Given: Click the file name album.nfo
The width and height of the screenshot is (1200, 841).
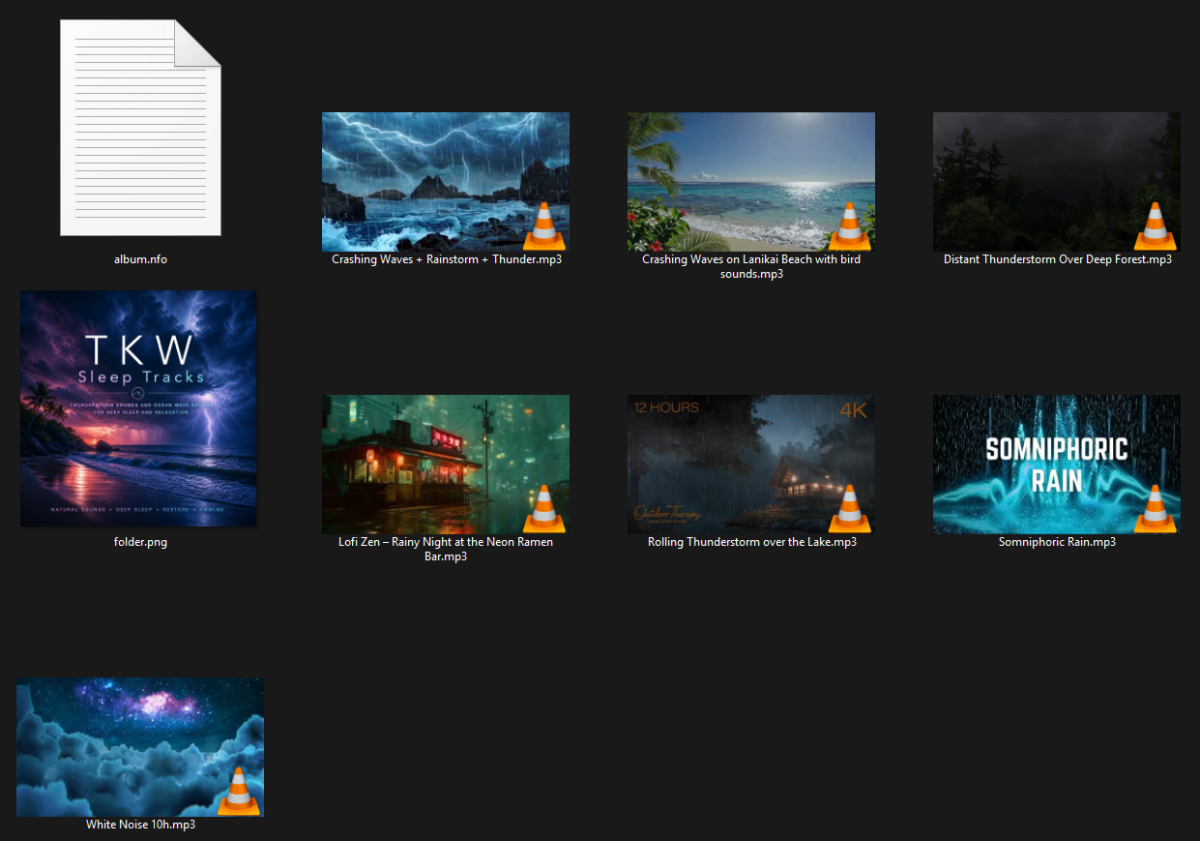Looking at the screenshot, I should click(140, 259).
